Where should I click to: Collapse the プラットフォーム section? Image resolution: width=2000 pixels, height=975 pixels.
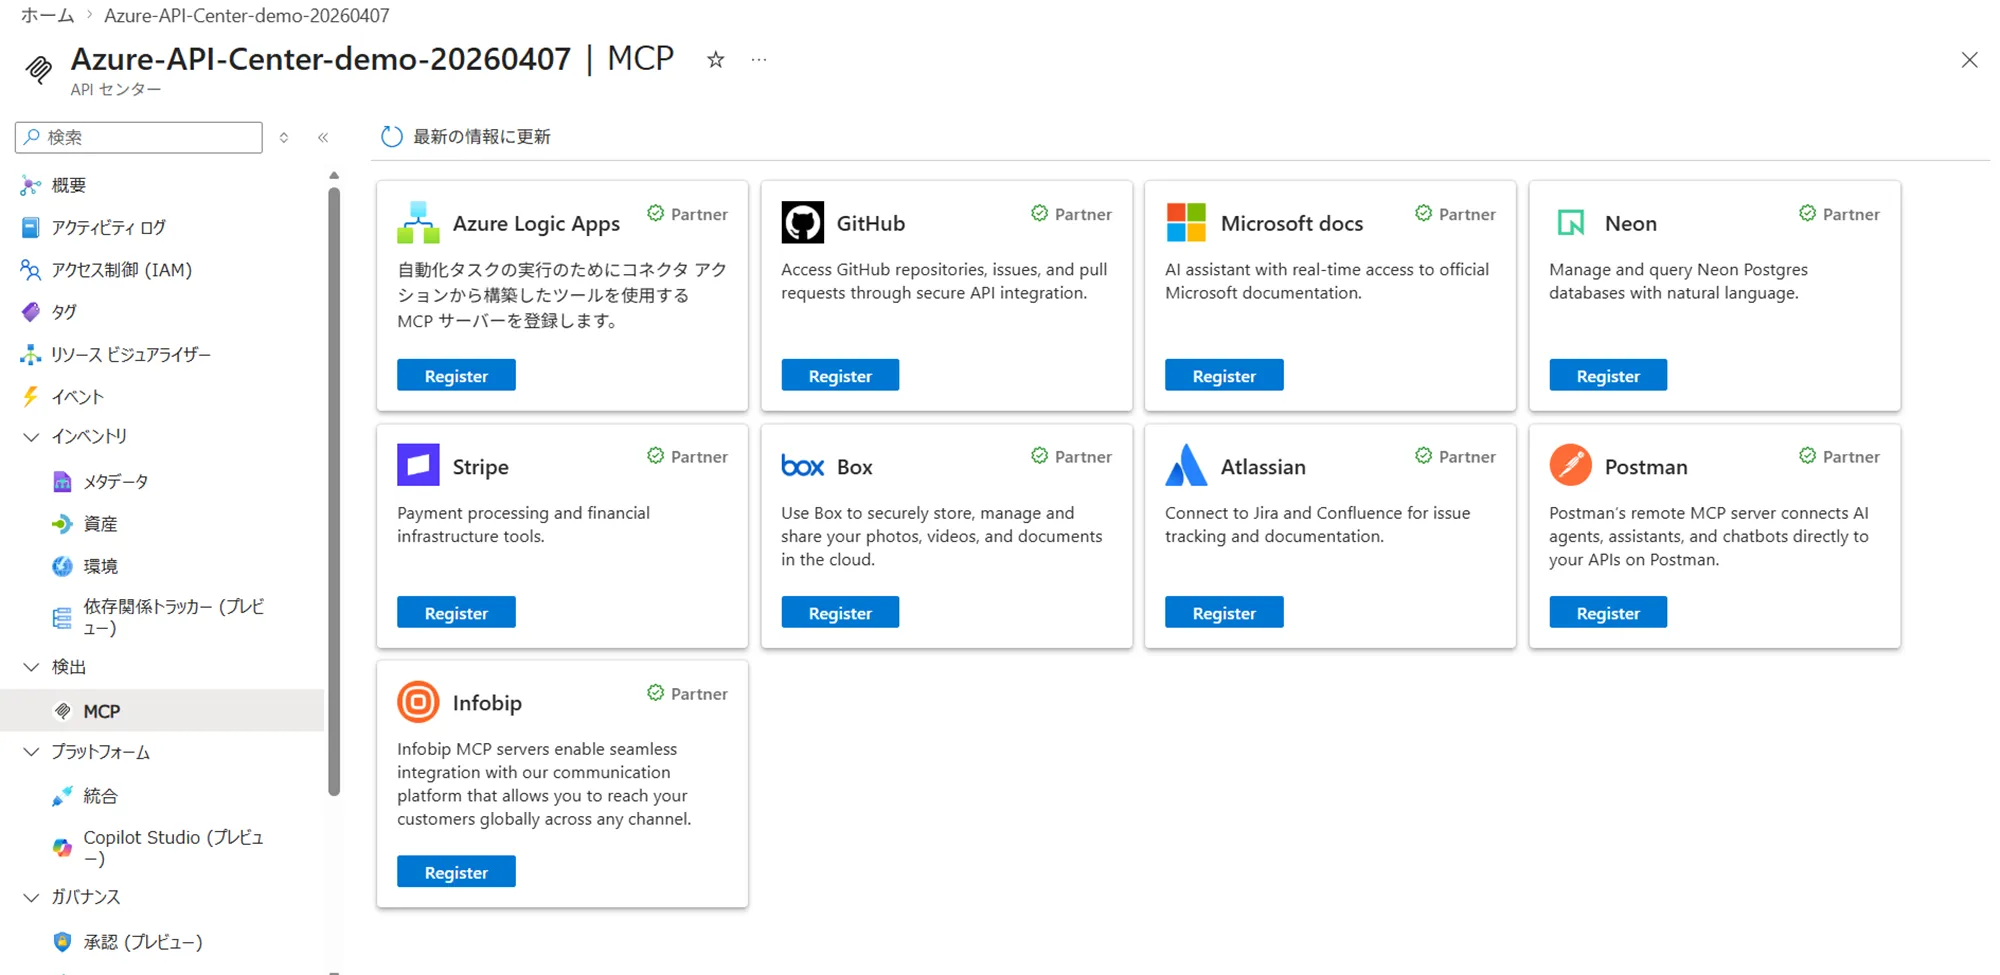tap(31, 752)
